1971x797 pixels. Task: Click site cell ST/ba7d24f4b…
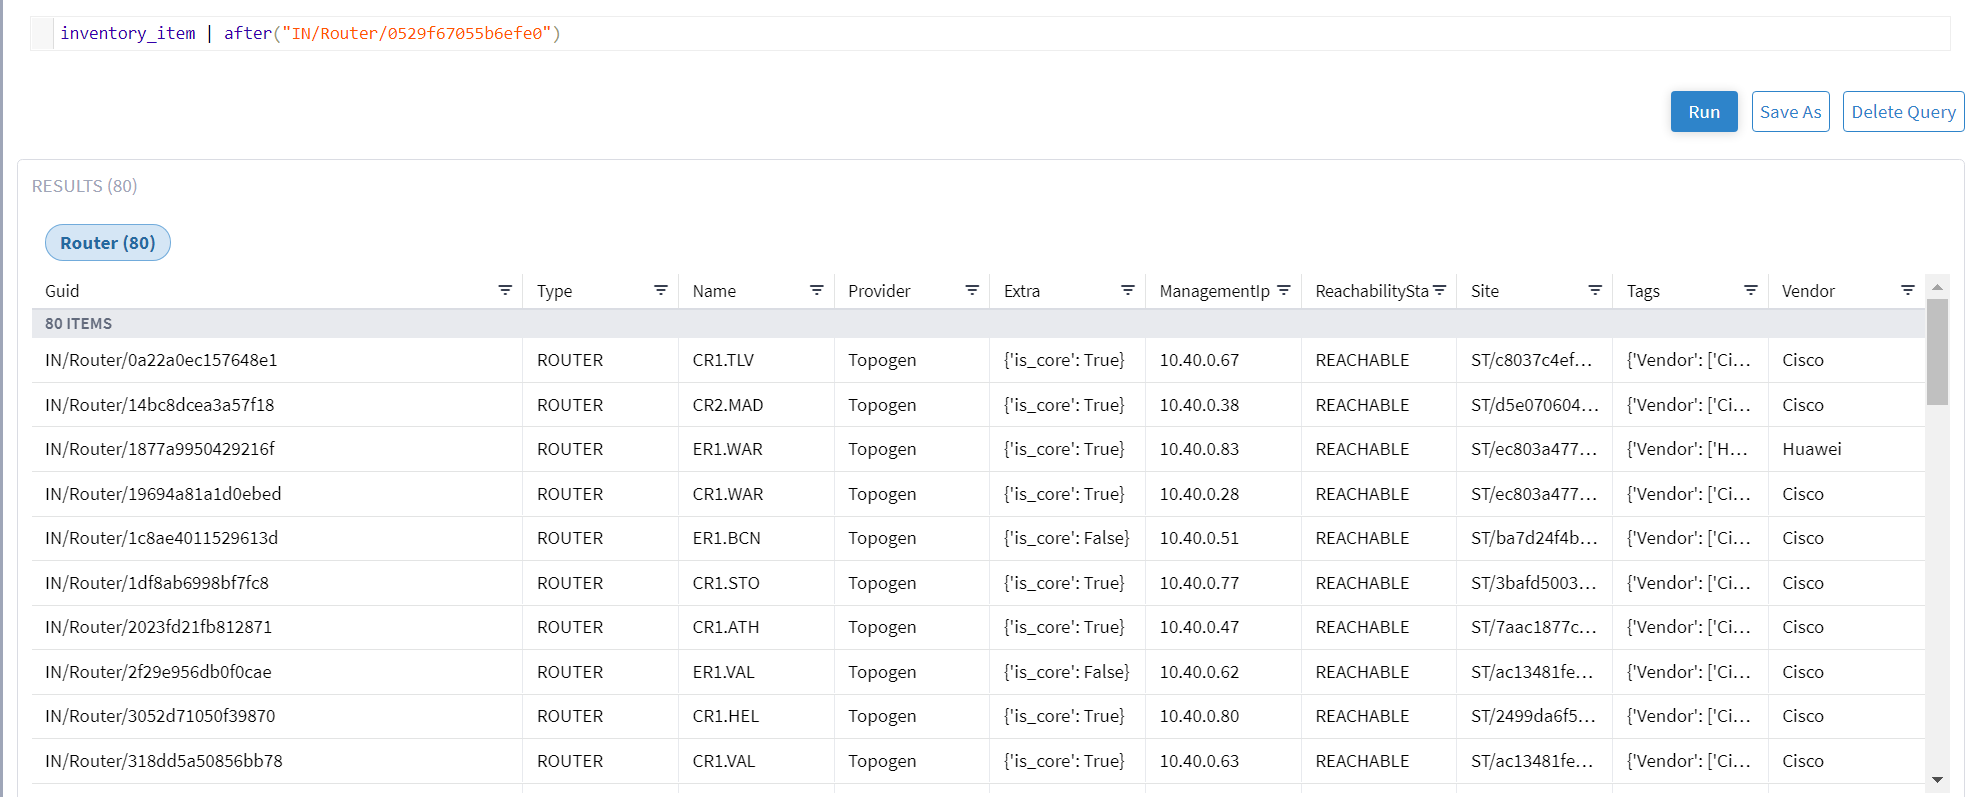[x=1534, y=538]
